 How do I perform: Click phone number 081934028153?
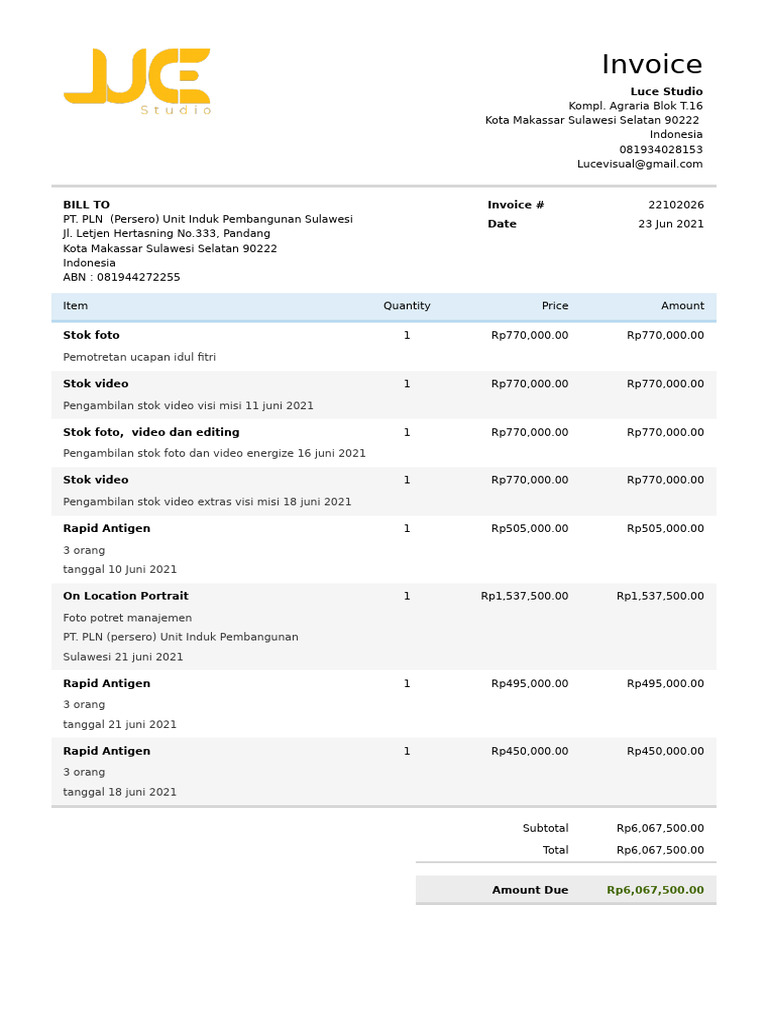[x=661, y=150]
